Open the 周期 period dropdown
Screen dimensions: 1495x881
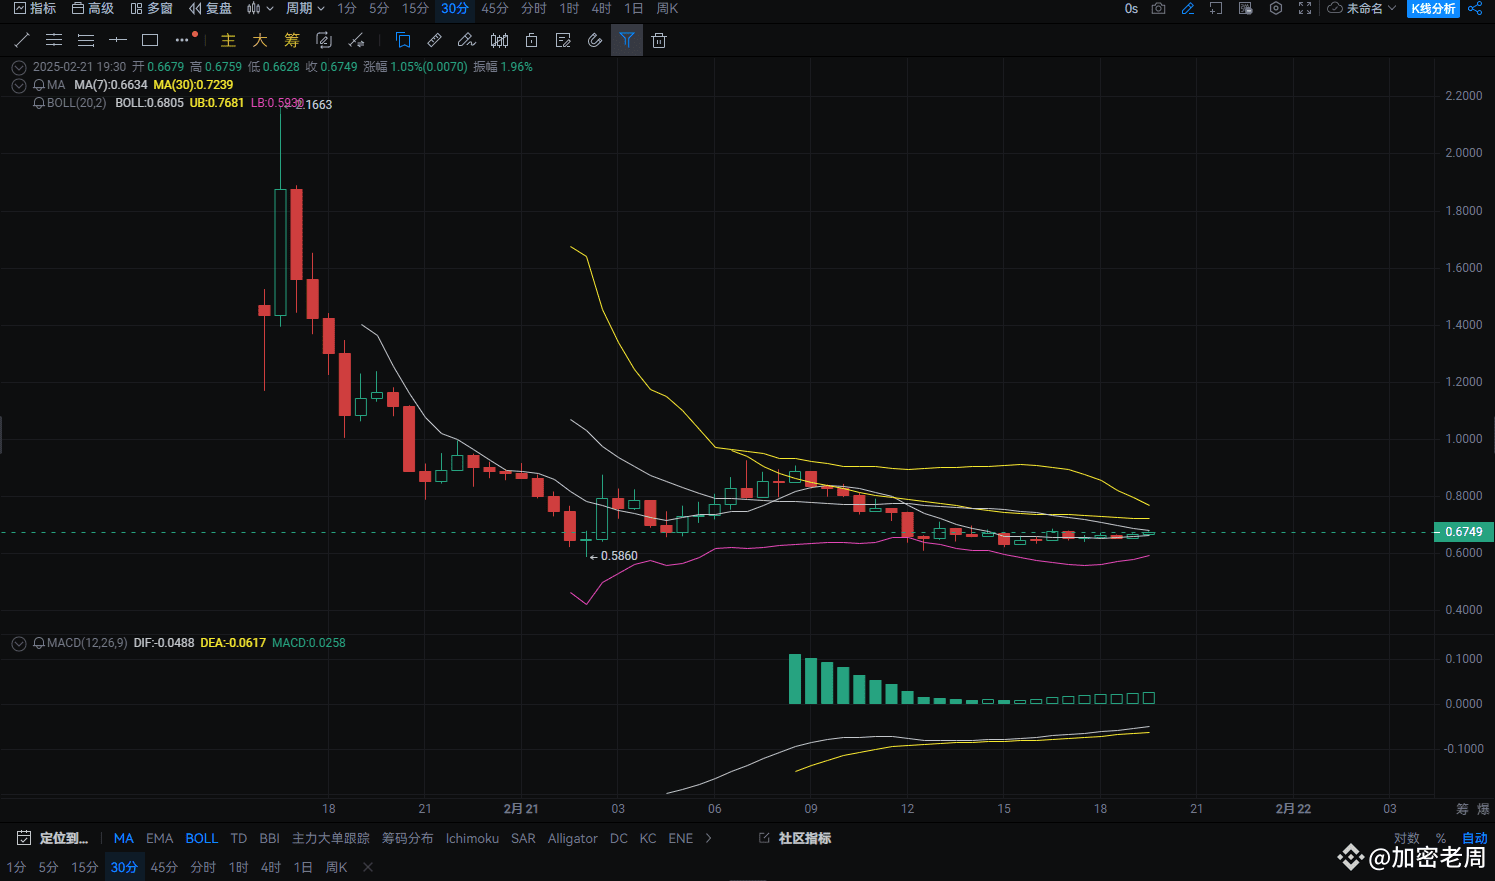pos(305,8)
